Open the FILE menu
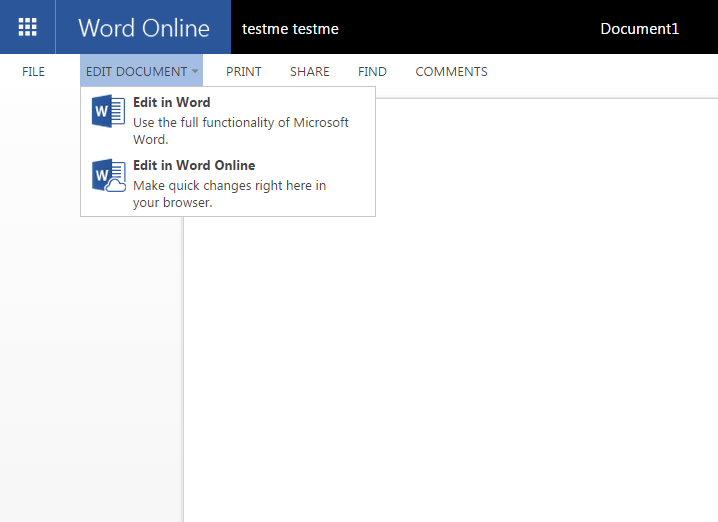 pyautogui.click(x=33, y=71)
